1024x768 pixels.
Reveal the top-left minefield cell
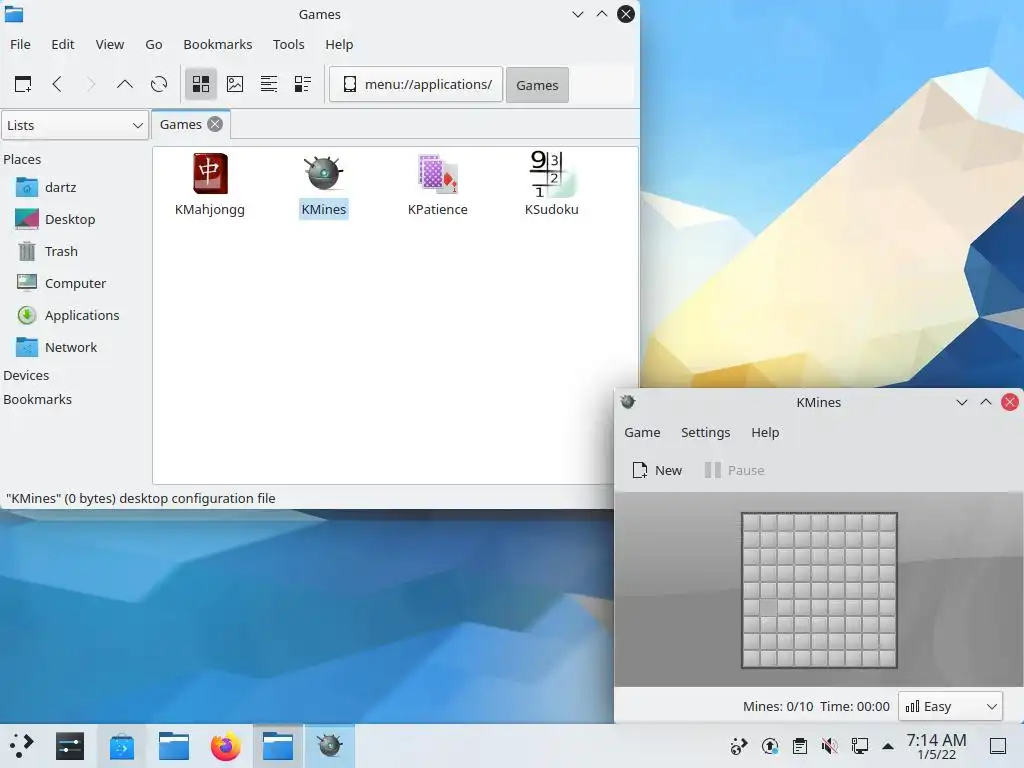coord(752,522)
